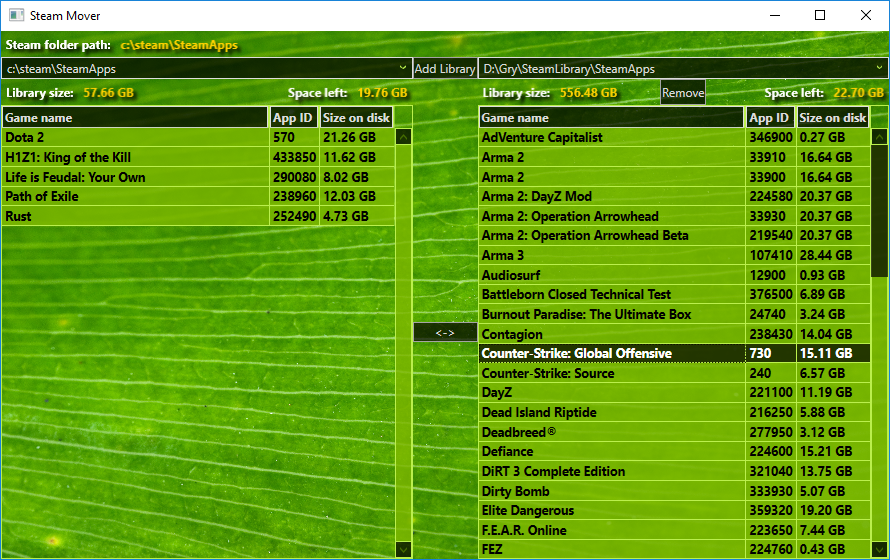890x560 pixels.
Task: Select Dirty Bomb row
Action: click(x=674, y=491)
